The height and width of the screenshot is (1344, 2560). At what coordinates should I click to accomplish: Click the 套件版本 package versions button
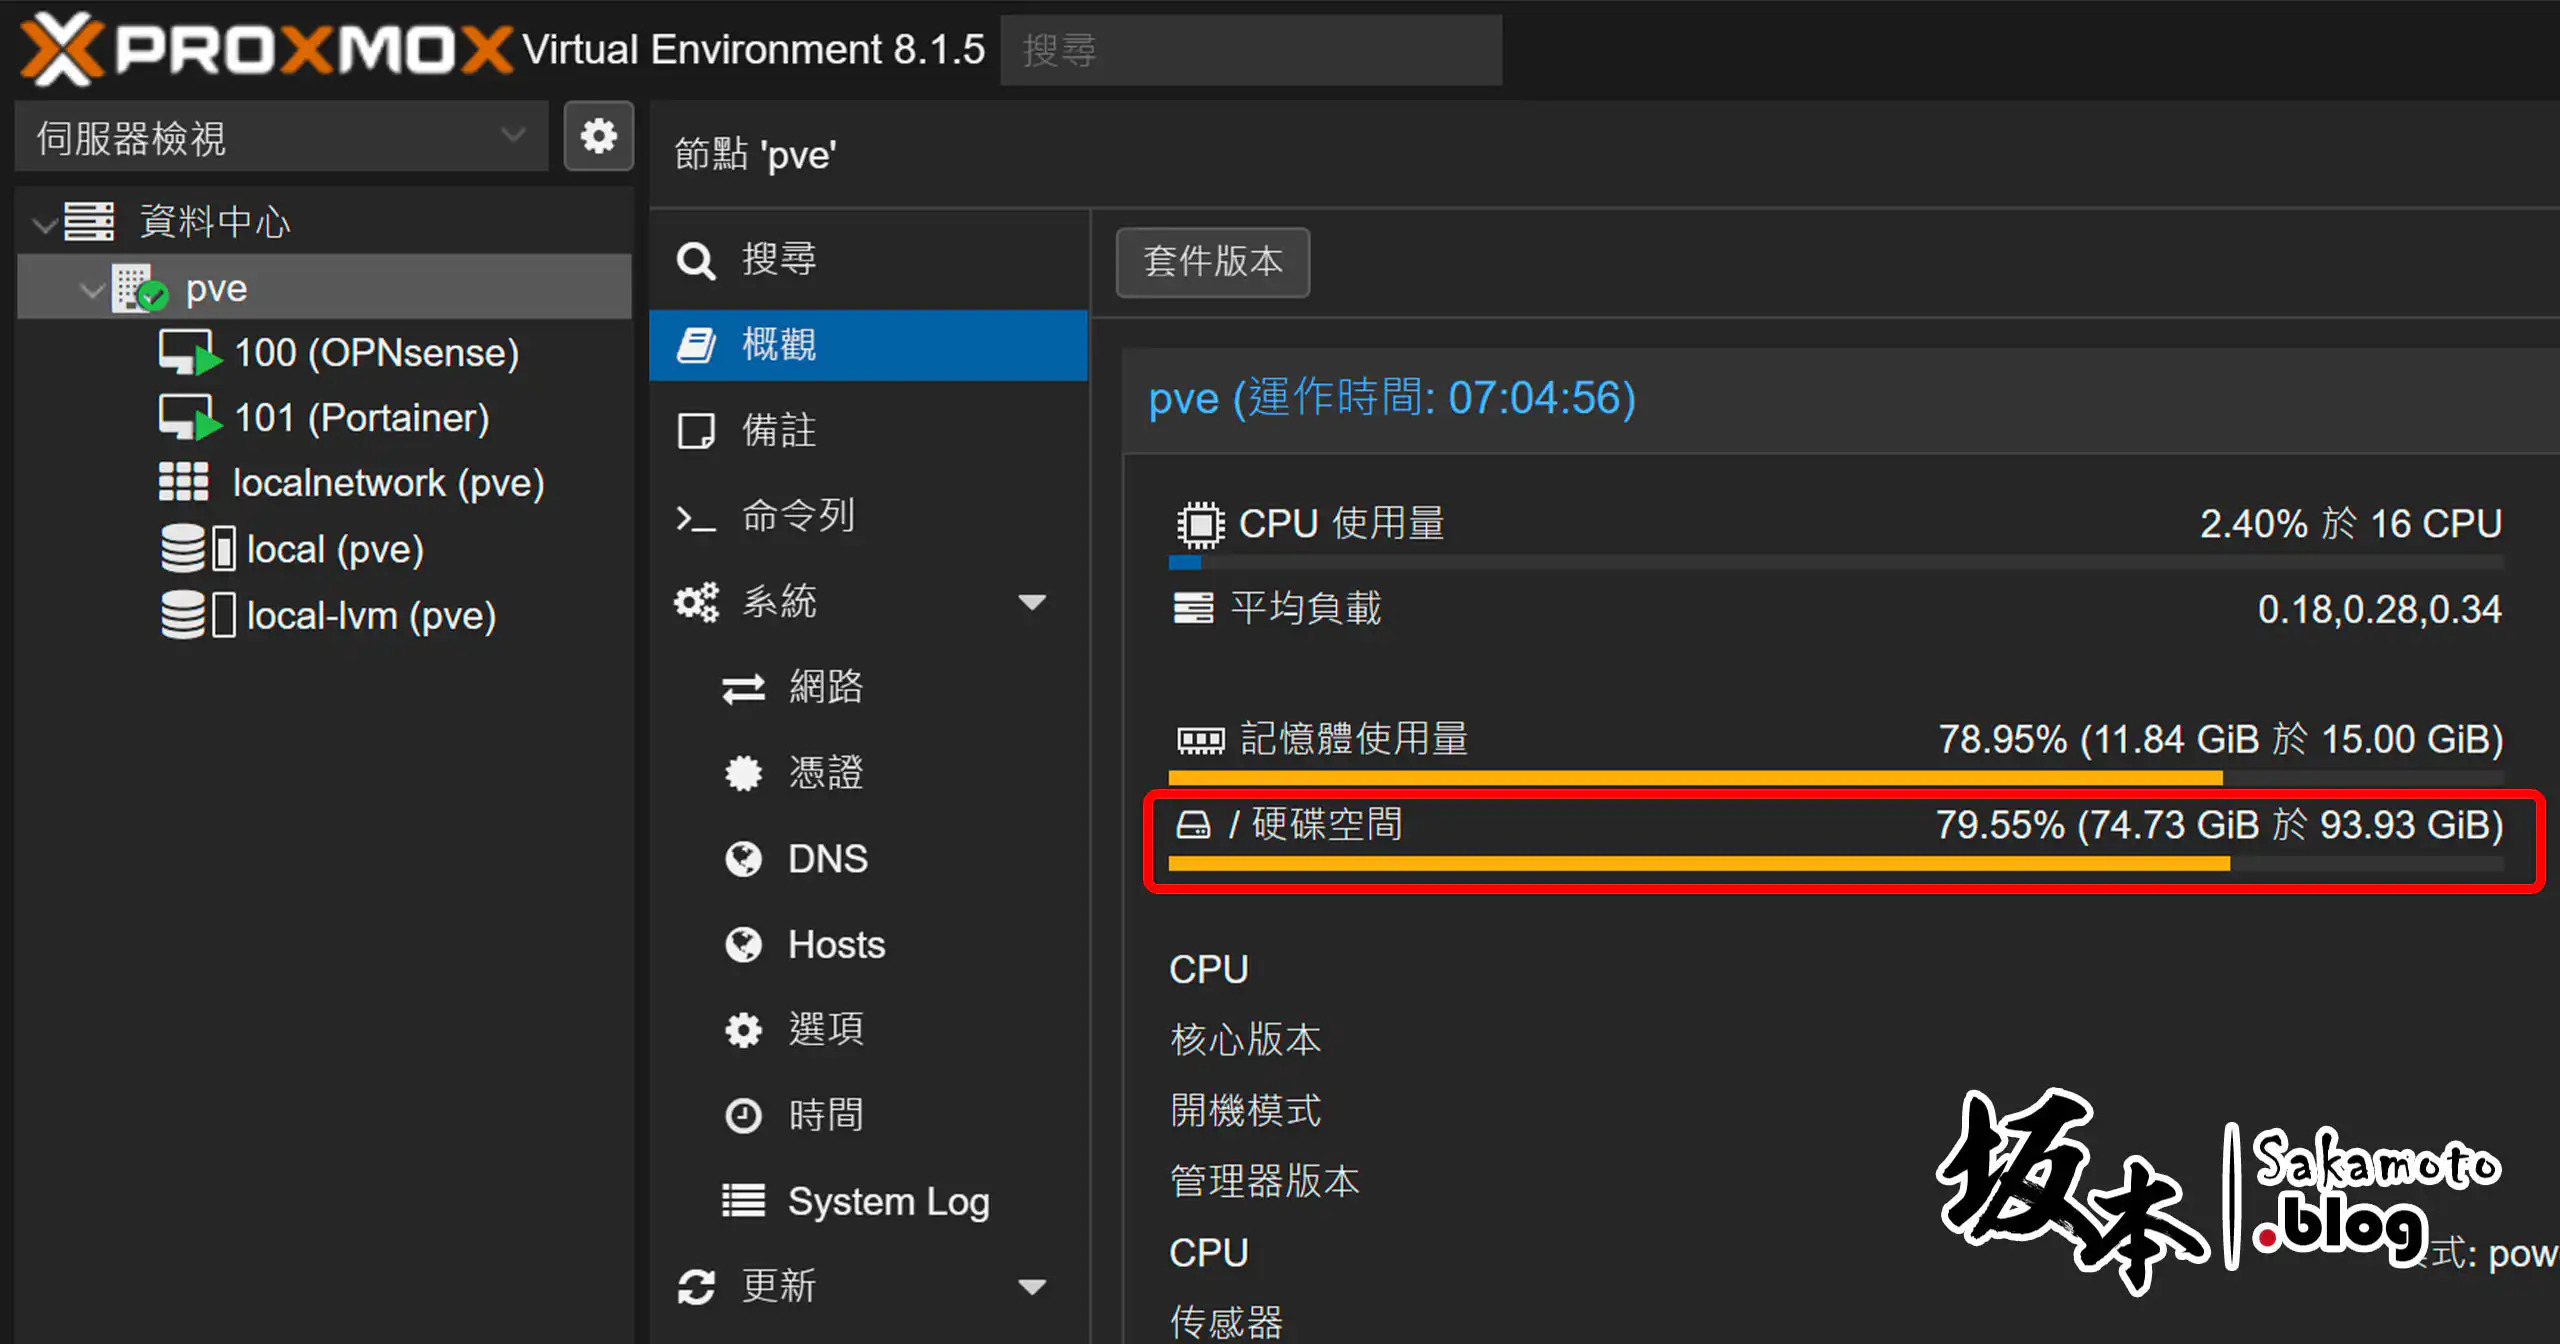[x=1212, y=263]
